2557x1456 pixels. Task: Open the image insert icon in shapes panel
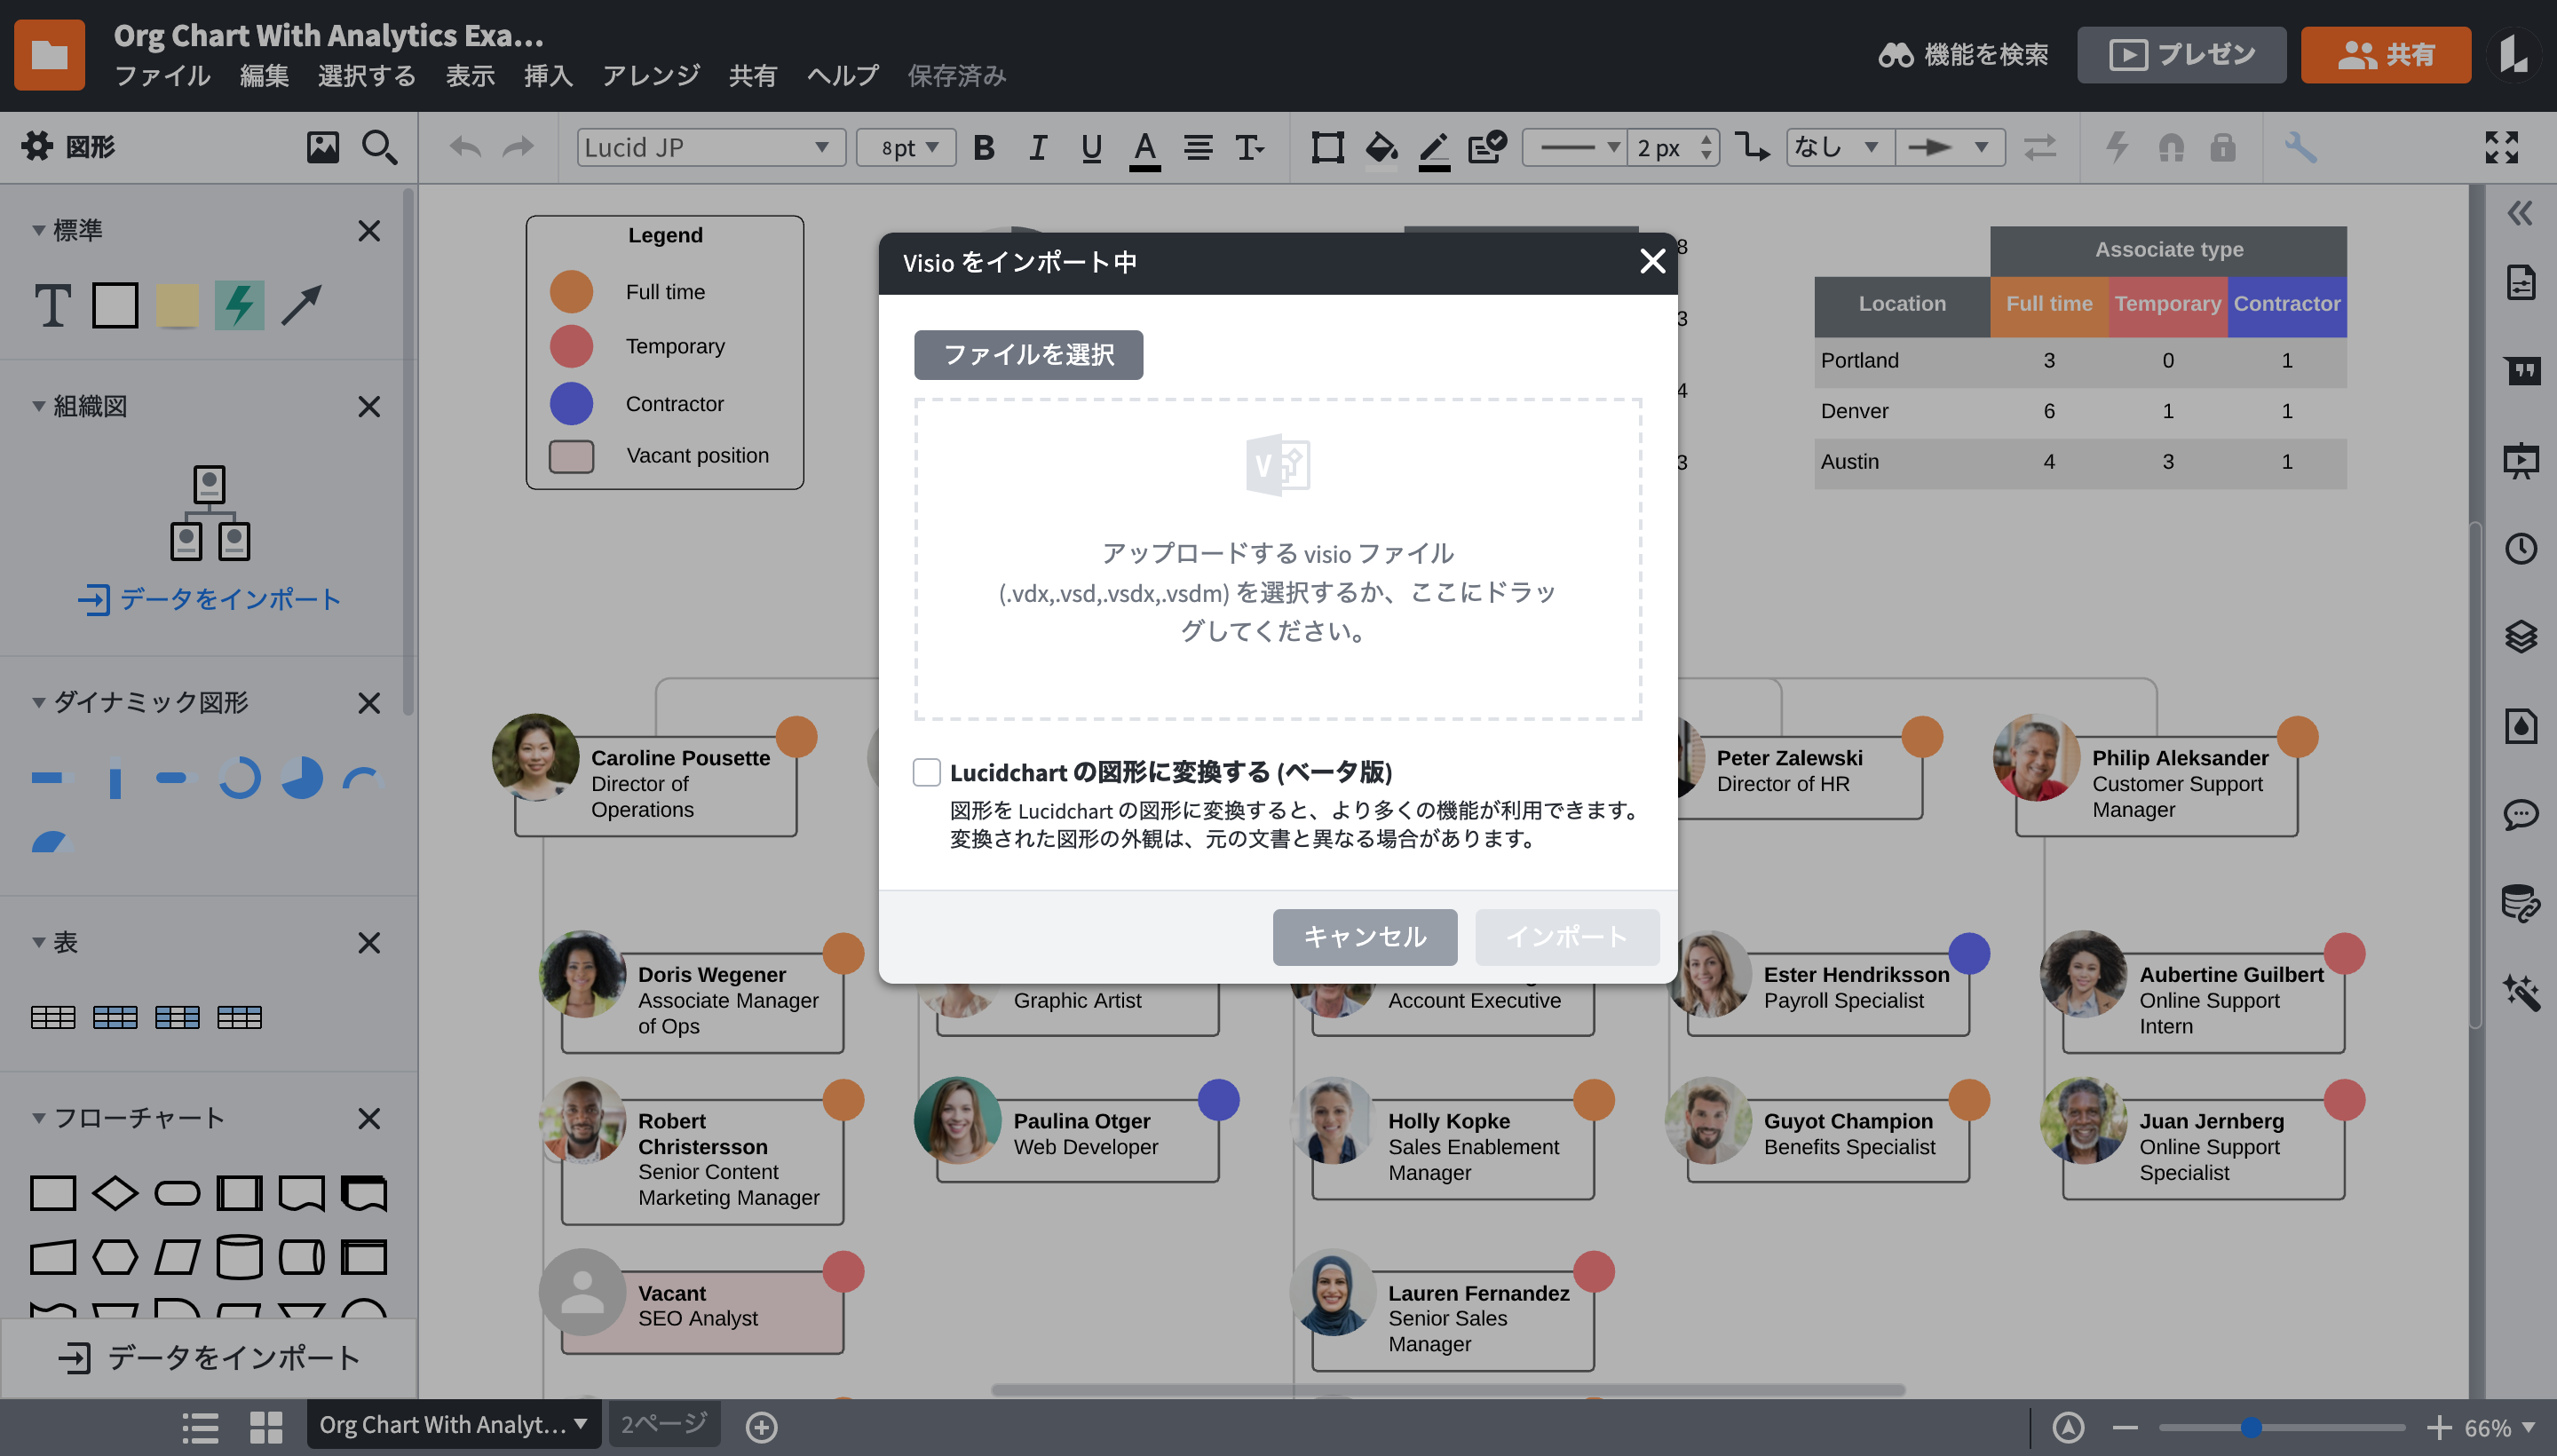pyautogui.click(x=322, y=147)
